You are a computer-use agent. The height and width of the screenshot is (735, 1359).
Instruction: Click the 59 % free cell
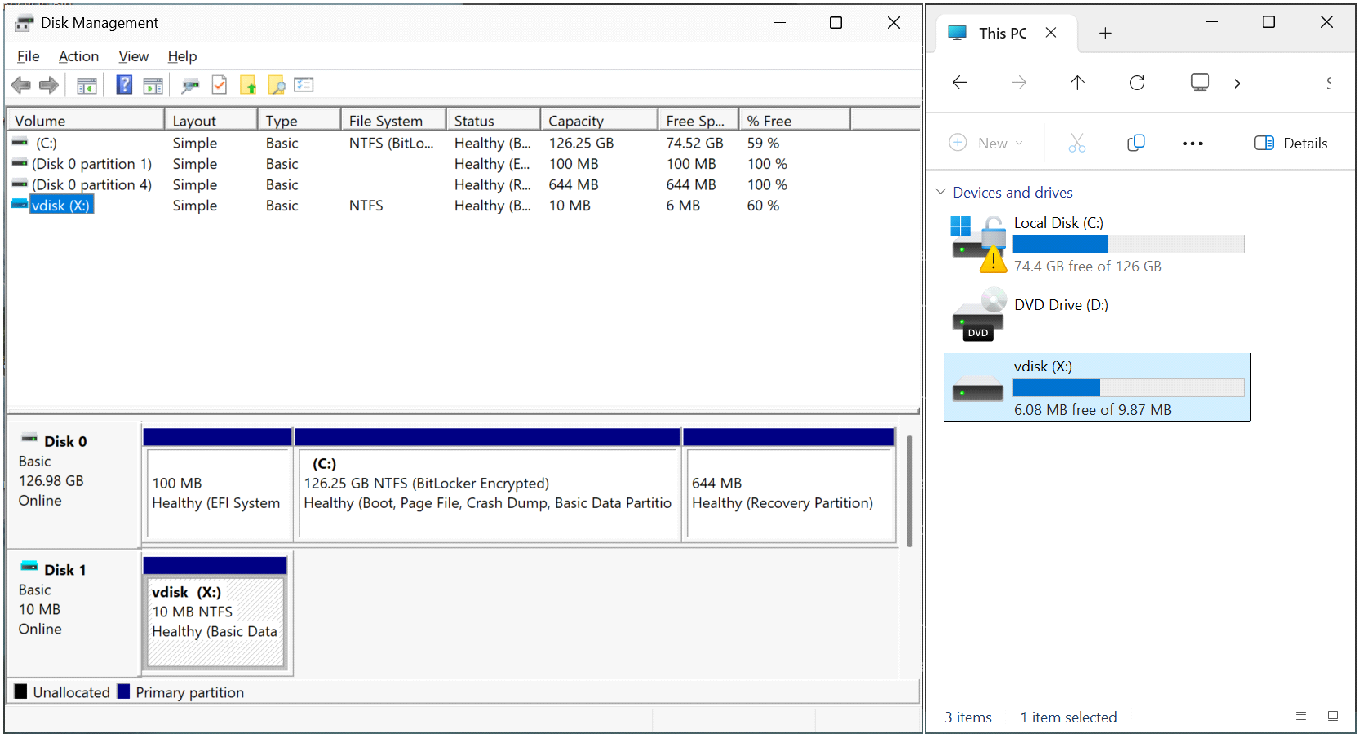tap(763, 143)
